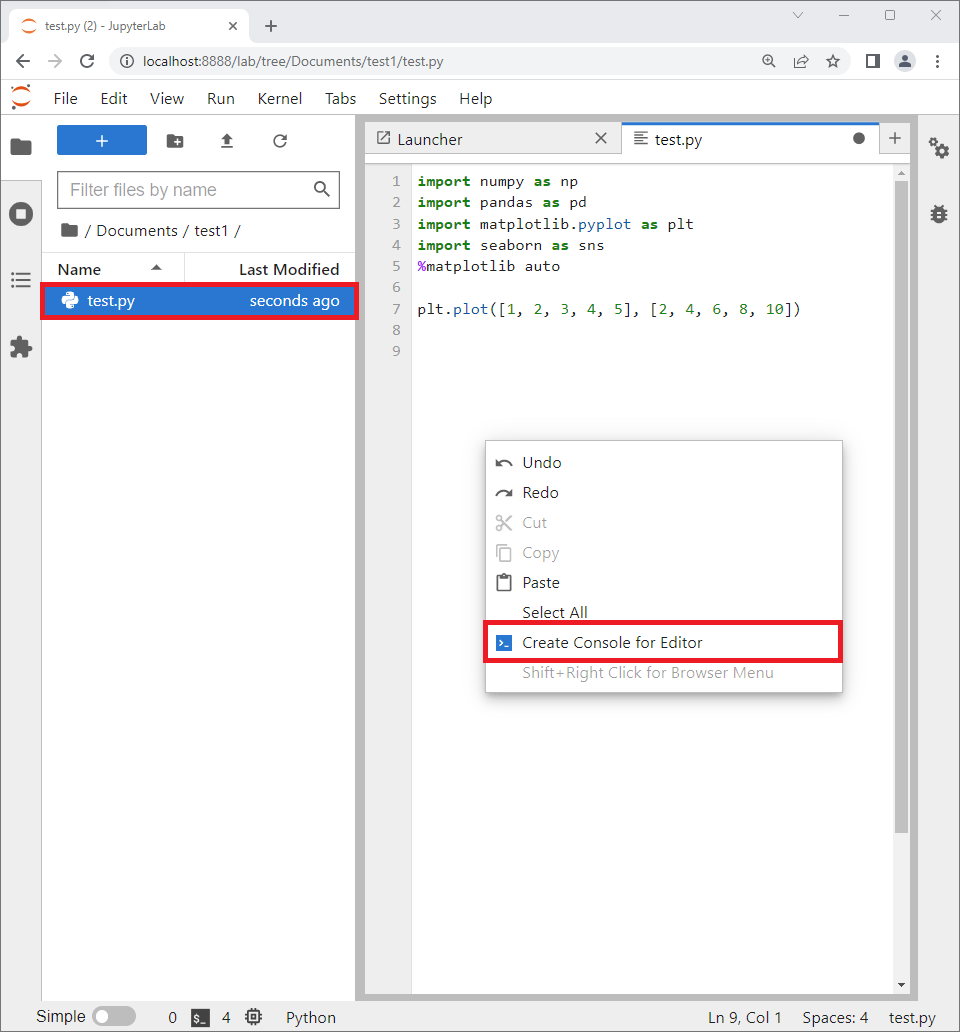Open the property inspector gears icon
960x1032 pixels.
pos(938,148)
